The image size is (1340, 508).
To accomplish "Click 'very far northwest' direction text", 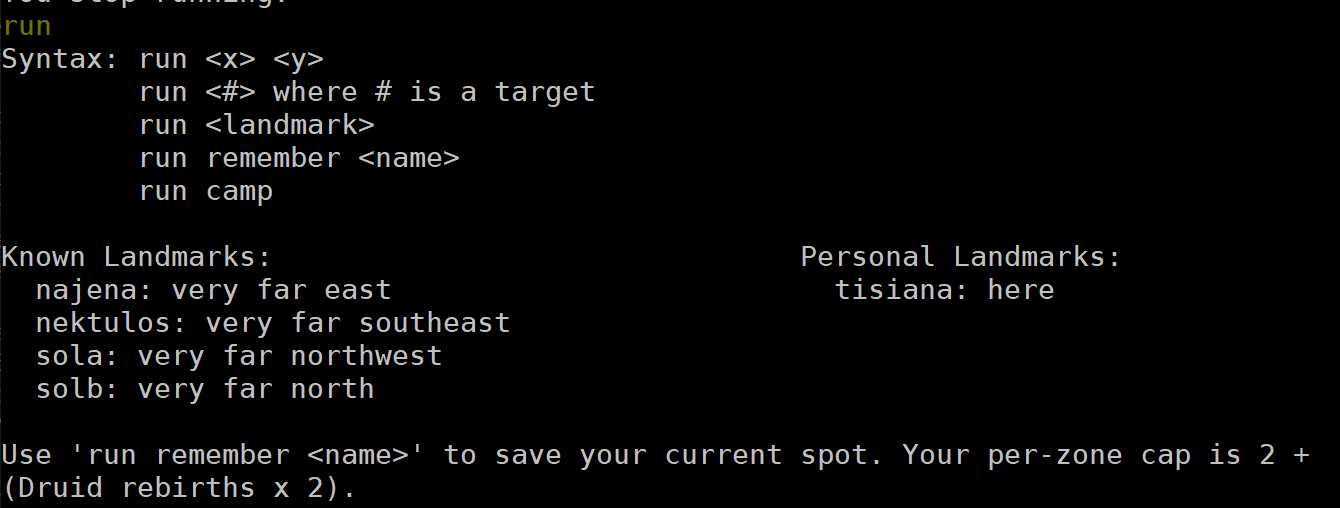I will click(290, 356).
